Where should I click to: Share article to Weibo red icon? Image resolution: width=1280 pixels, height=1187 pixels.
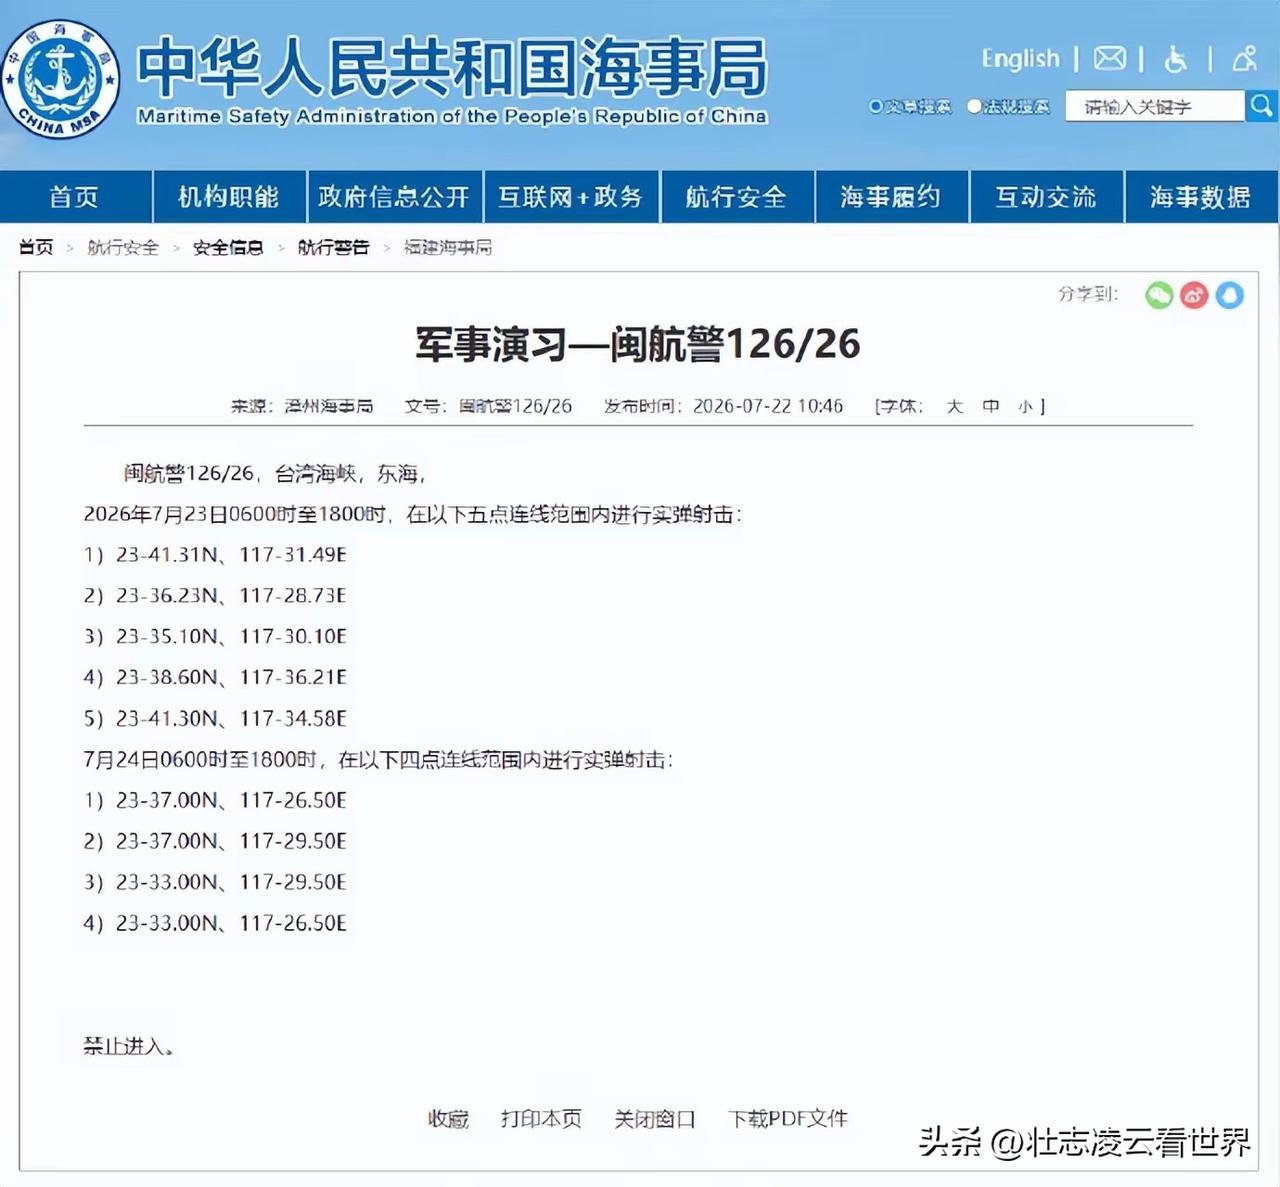click(x=1194, y=295)
